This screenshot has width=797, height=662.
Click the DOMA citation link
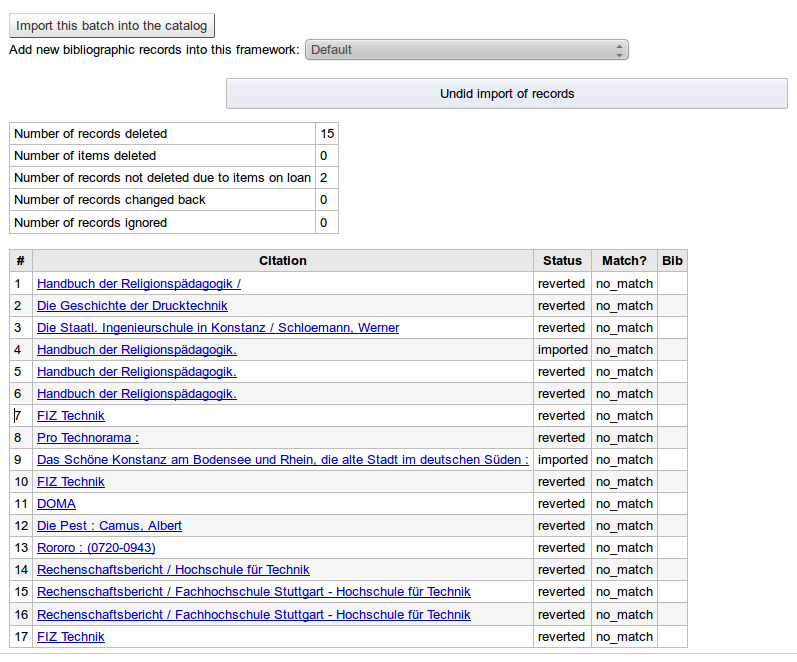pyautogui.click(x=56, y=504)
